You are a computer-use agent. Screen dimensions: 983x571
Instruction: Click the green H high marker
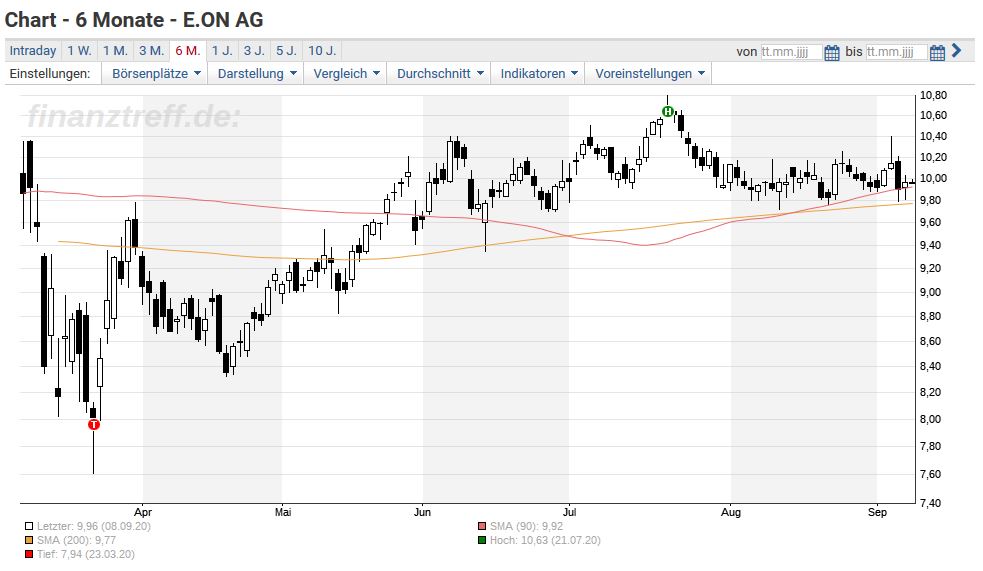668,112
